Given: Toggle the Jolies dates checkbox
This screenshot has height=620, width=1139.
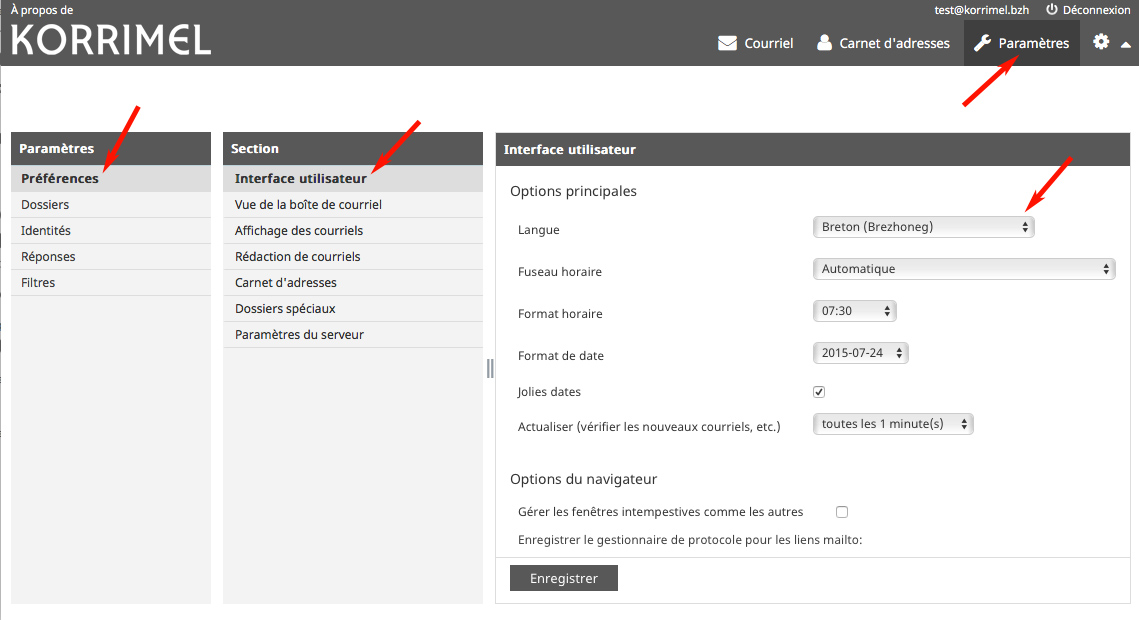Looking at the screenshot, I should click(x=819, y=392).
